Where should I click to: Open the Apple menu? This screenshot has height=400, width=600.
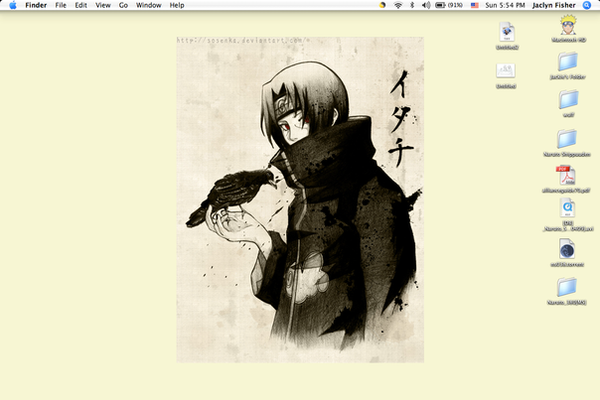coord(13,5)
